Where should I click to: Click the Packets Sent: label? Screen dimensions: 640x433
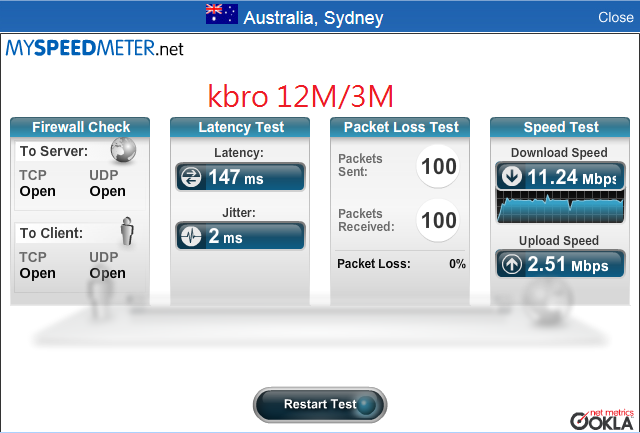coord(360,165)
